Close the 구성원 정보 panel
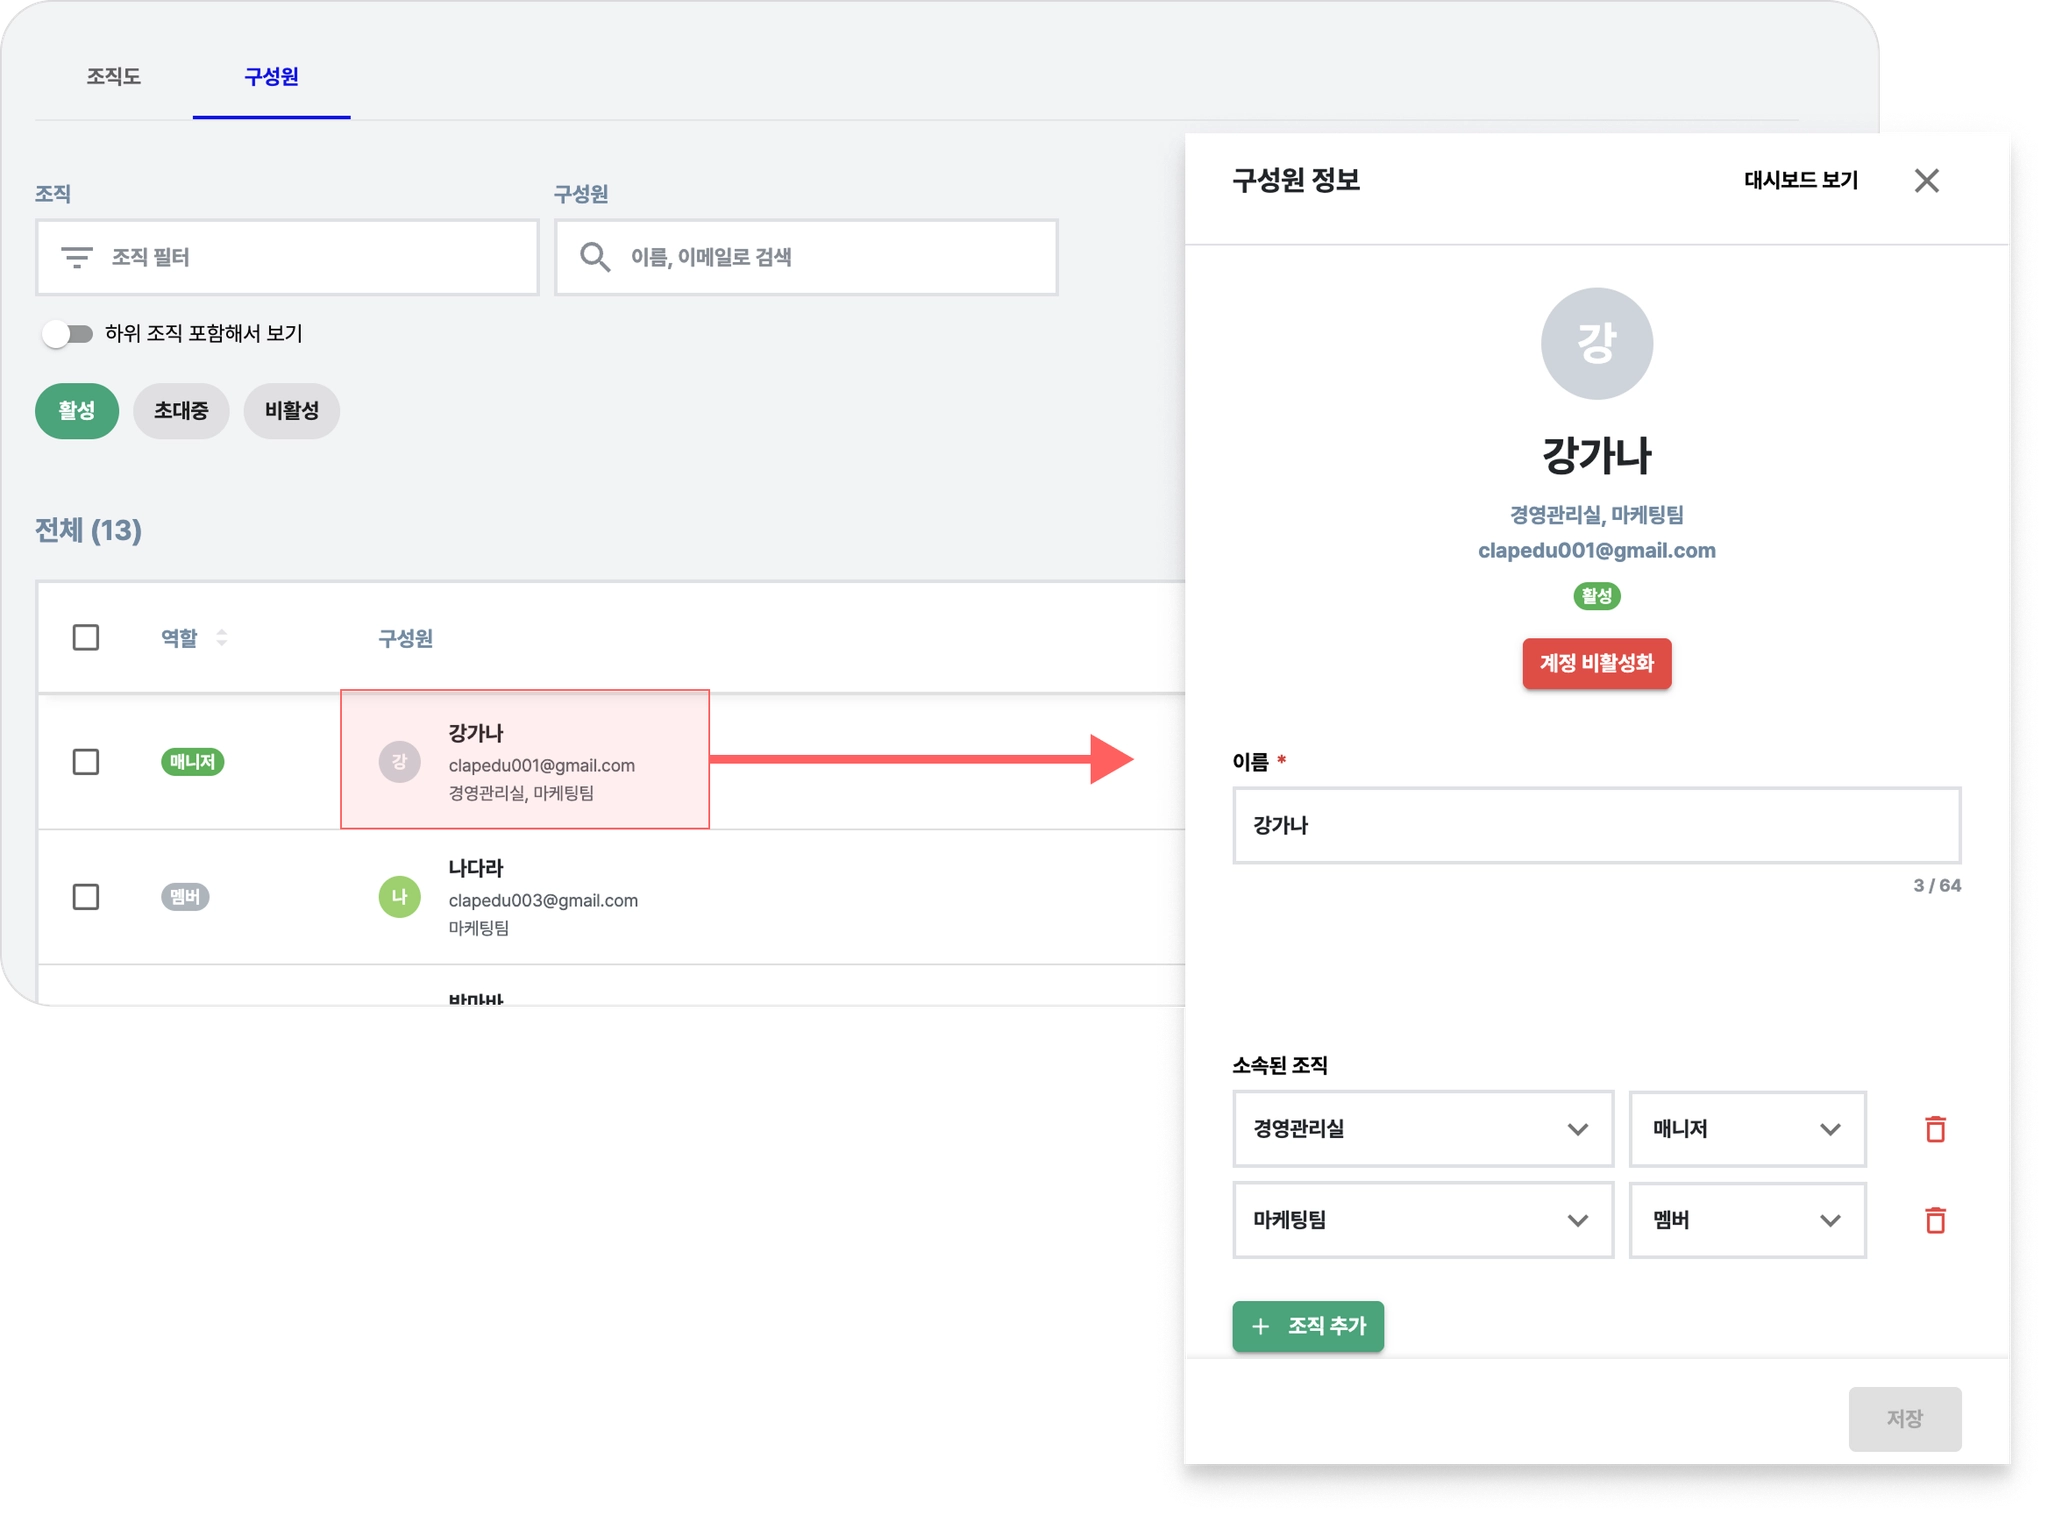Viewport: 2048px width, 1515px height. tap(1926, 181)
